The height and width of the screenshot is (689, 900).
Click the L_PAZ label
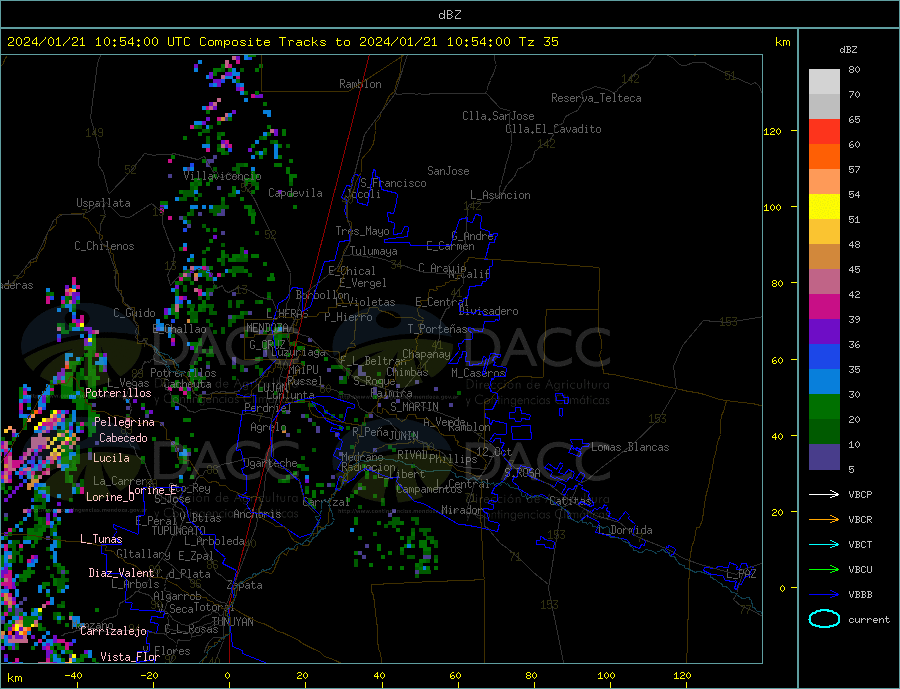742,574
